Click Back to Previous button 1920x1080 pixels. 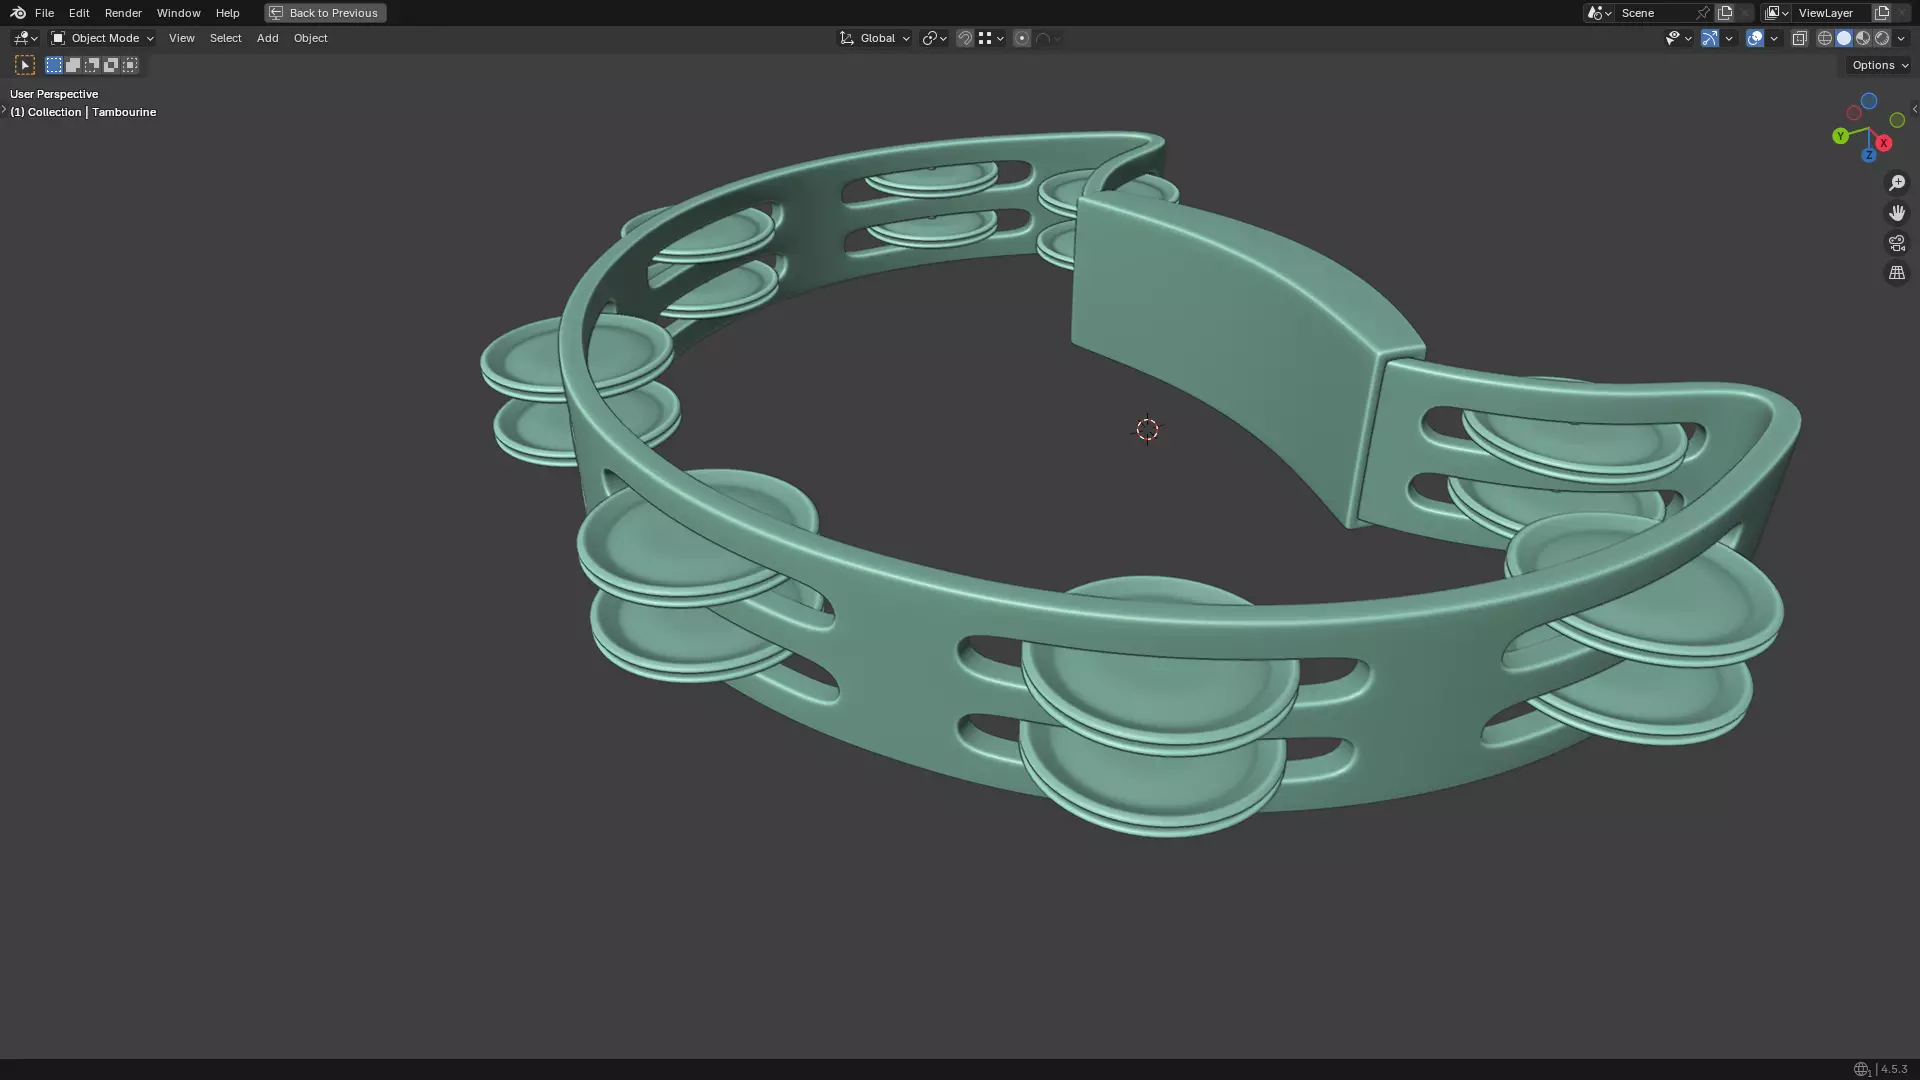325,13
